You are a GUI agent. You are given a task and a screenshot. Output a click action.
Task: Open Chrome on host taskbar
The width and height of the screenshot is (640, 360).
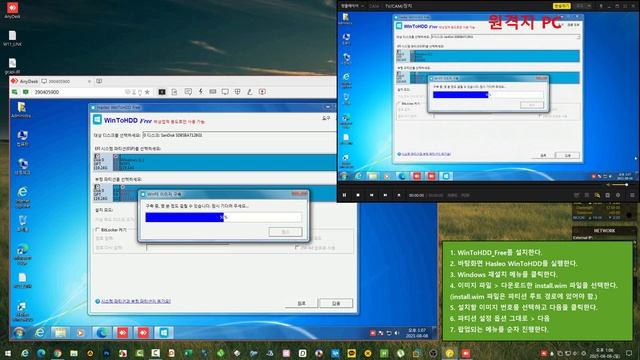point(57,353)
